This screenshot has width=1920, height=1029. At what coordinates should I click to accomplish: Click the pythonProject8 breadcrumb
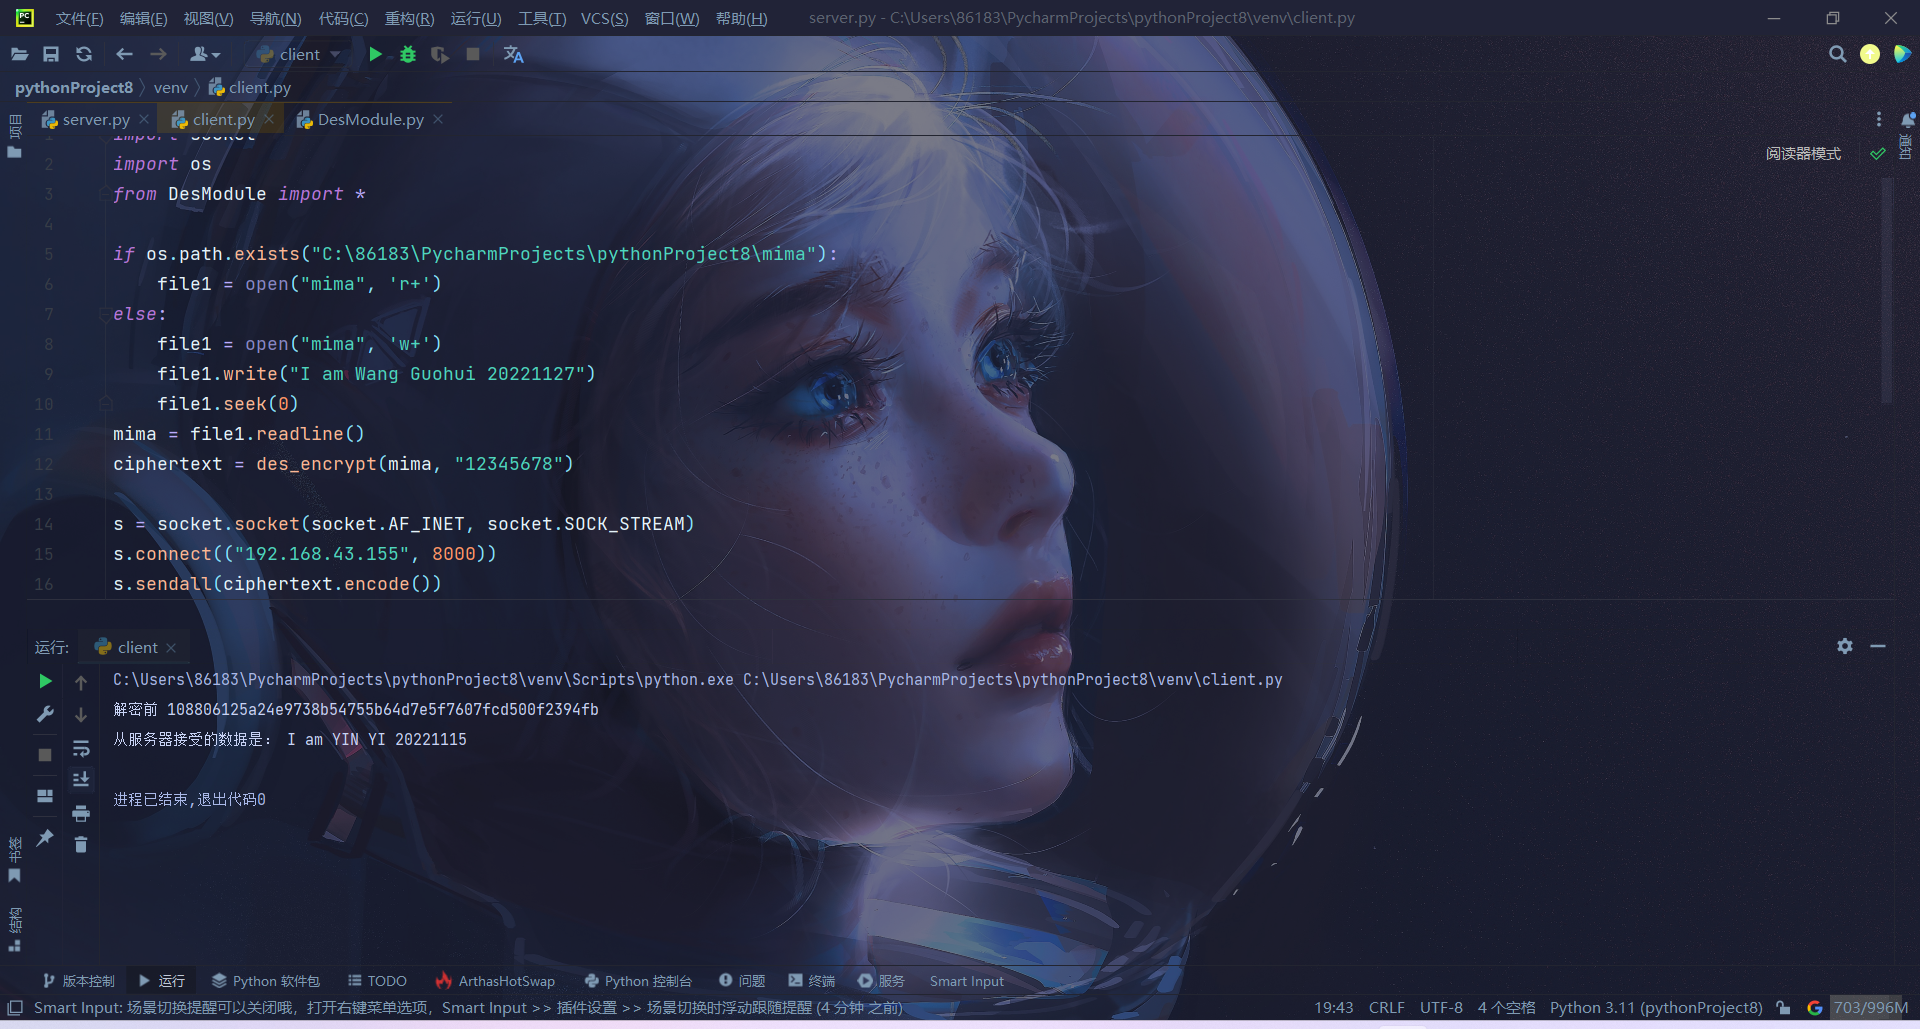tap(74, 88)
